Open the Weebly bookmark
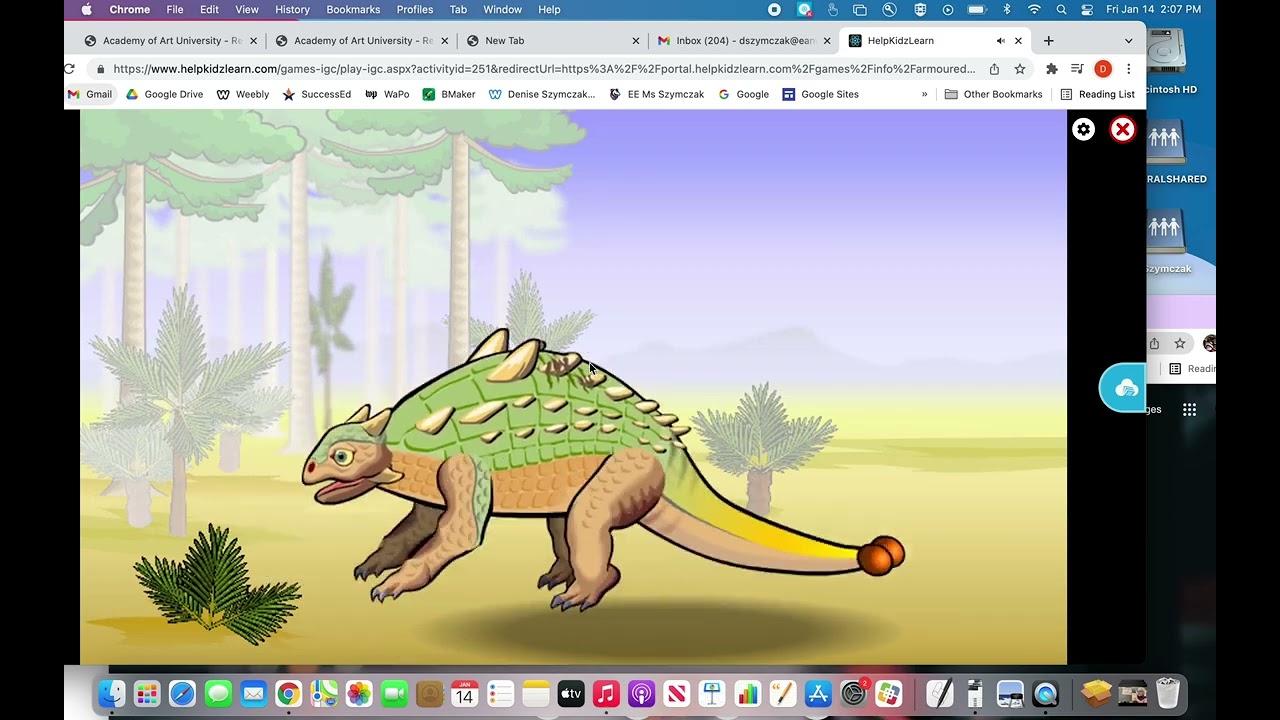The width and height of the screenshot is (1280, 720). point(243,94)
